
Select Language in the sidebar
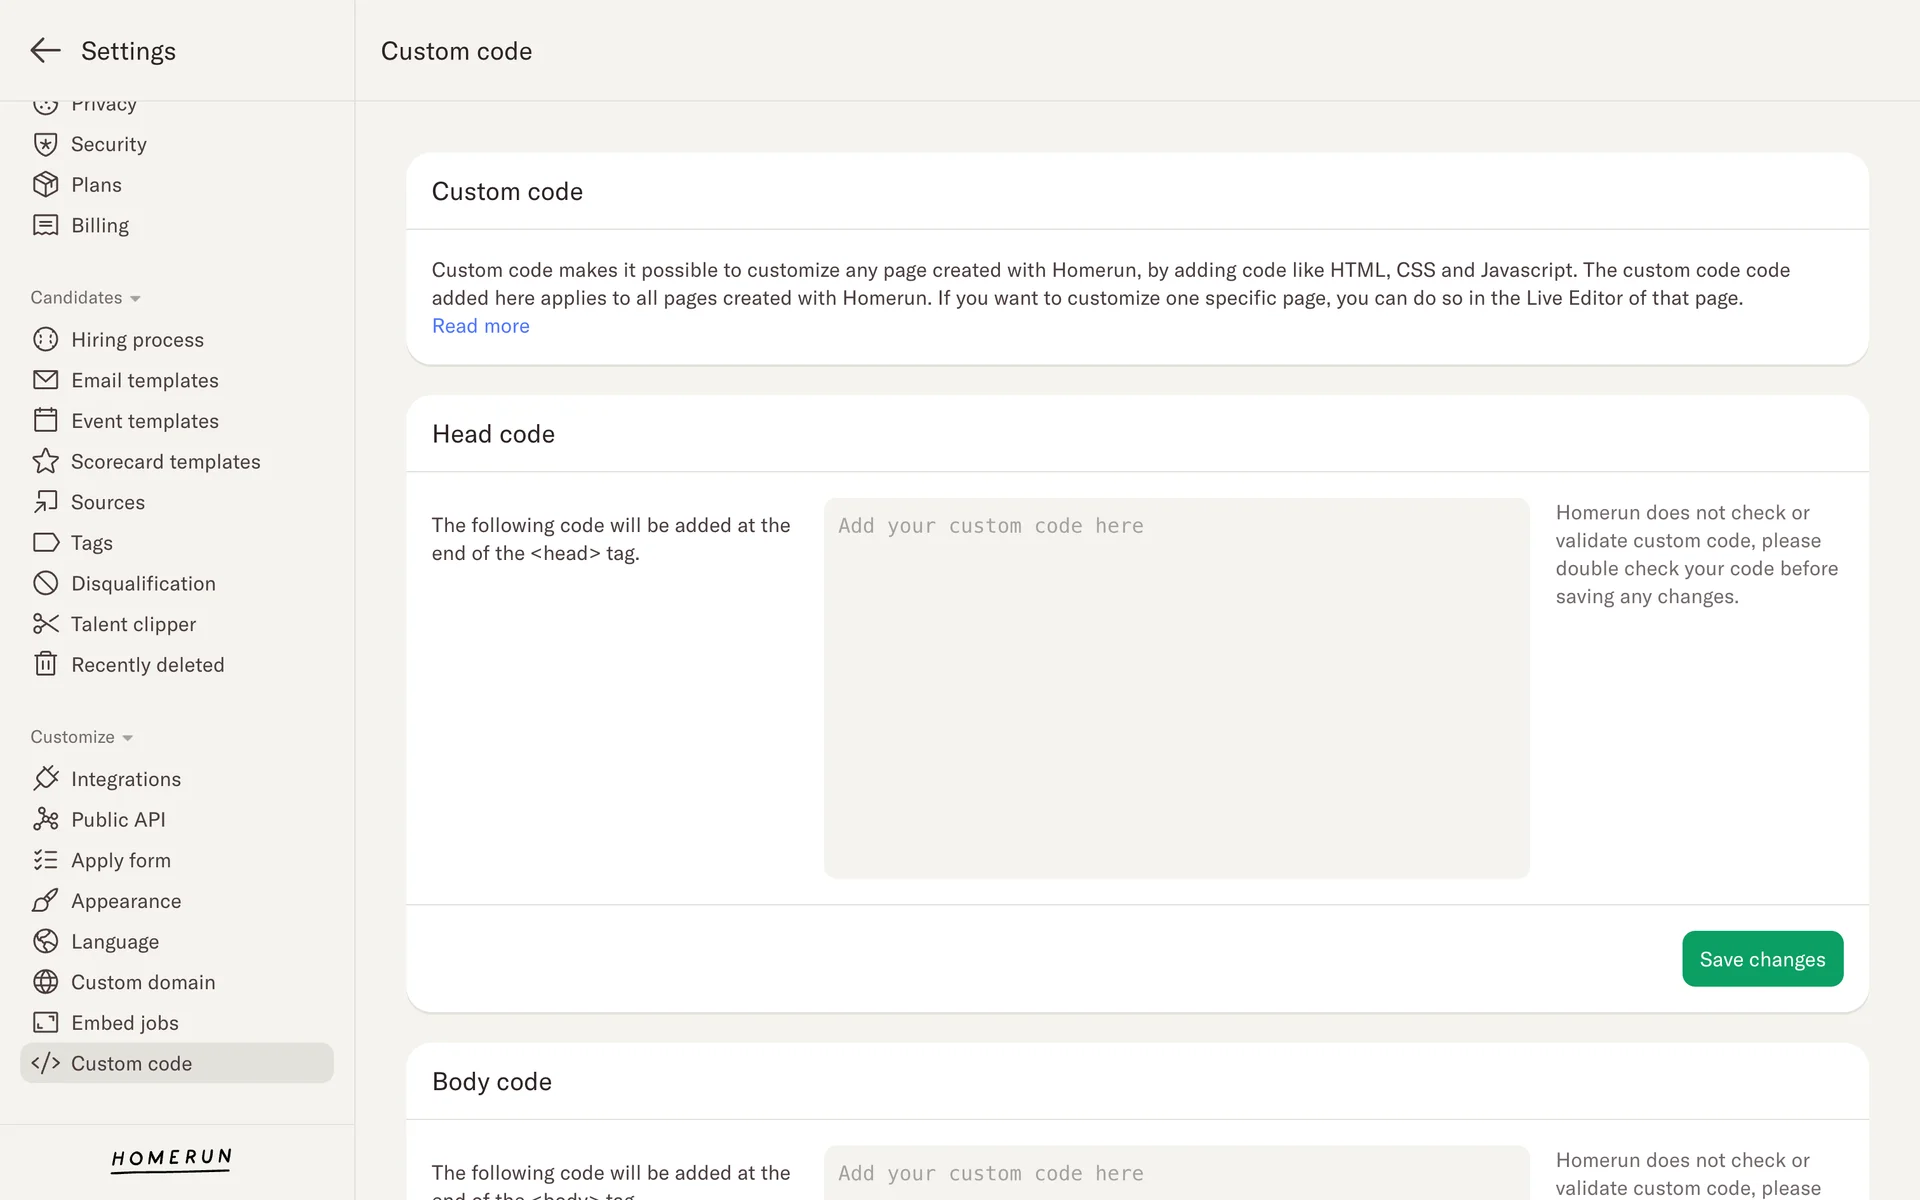click(x=114, y=942)
